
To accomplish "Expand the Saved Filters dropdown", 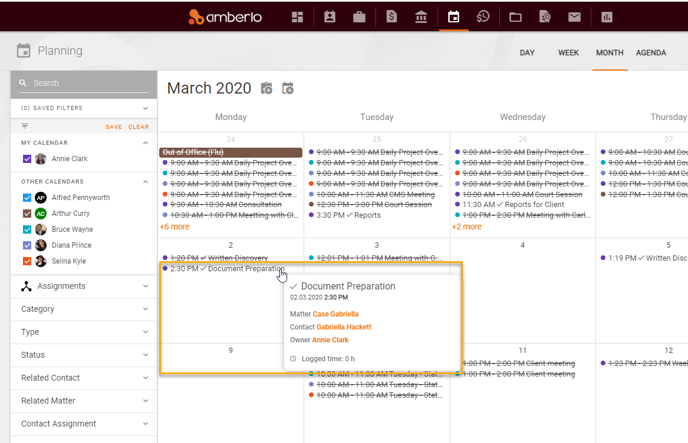I will [x=145, y=108].
